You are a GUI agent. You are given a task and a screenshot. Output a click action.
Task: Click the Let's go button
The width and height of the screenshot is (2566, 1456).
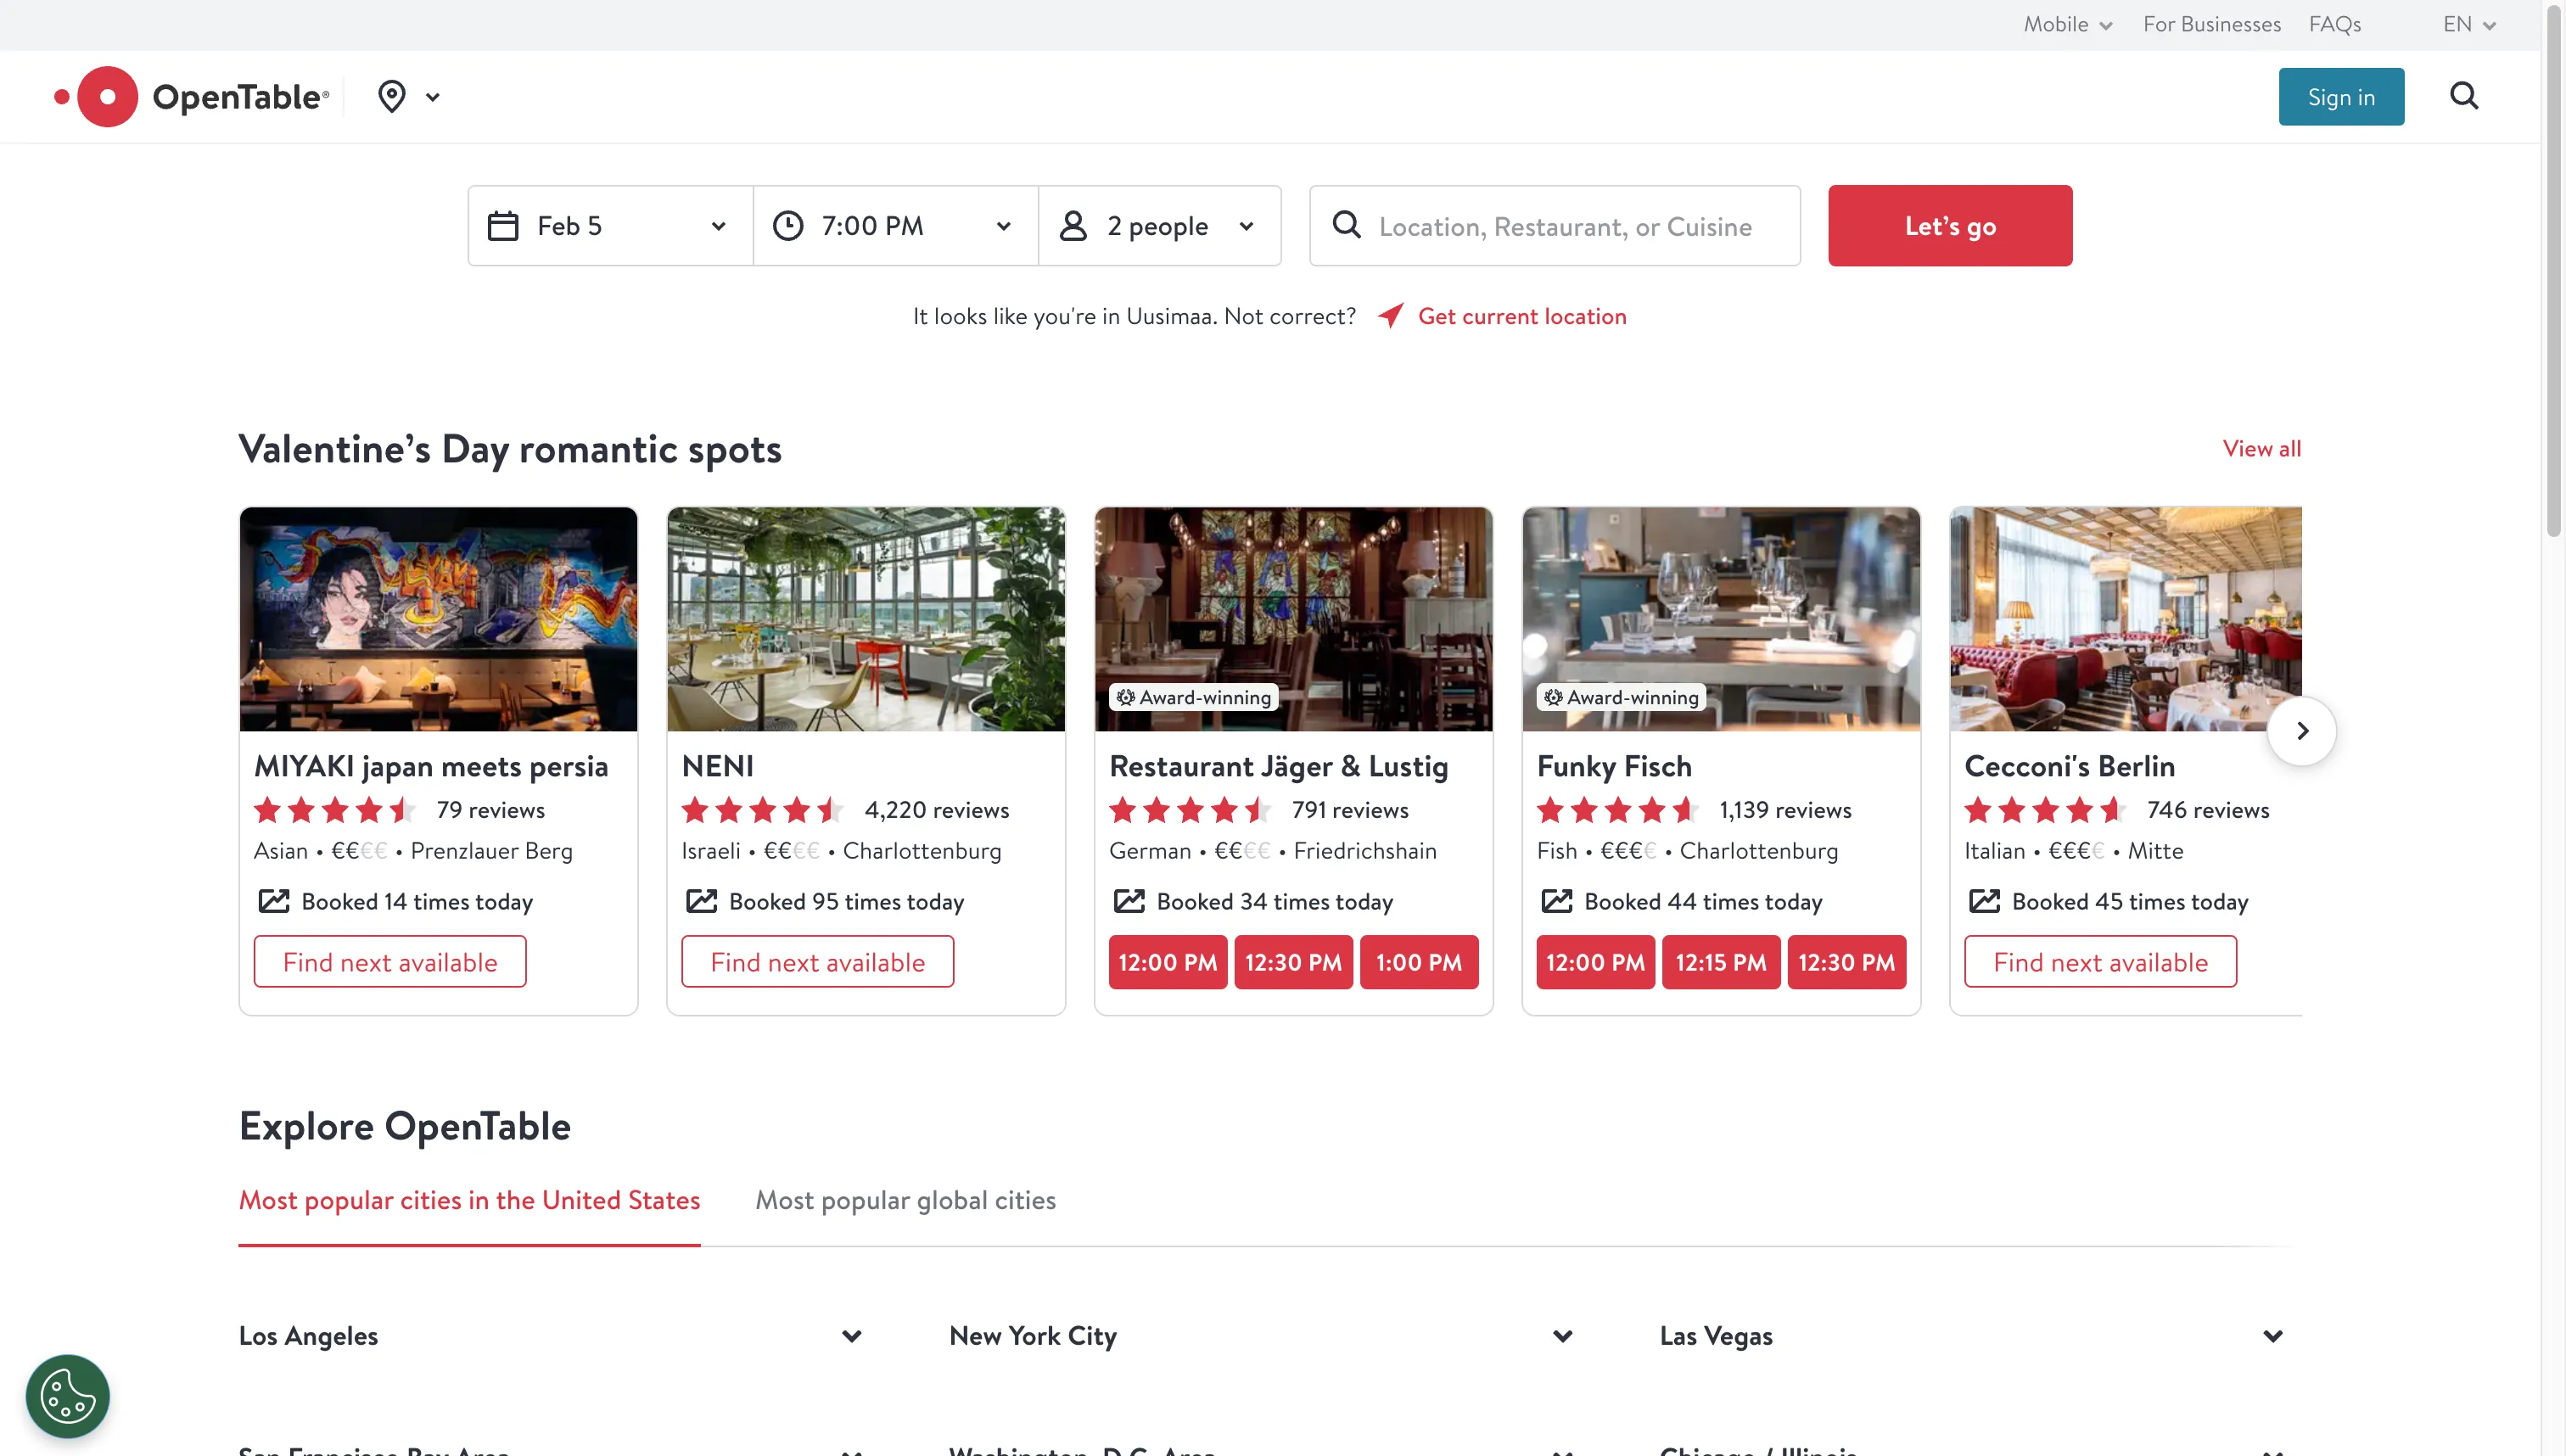(1949, 226)
